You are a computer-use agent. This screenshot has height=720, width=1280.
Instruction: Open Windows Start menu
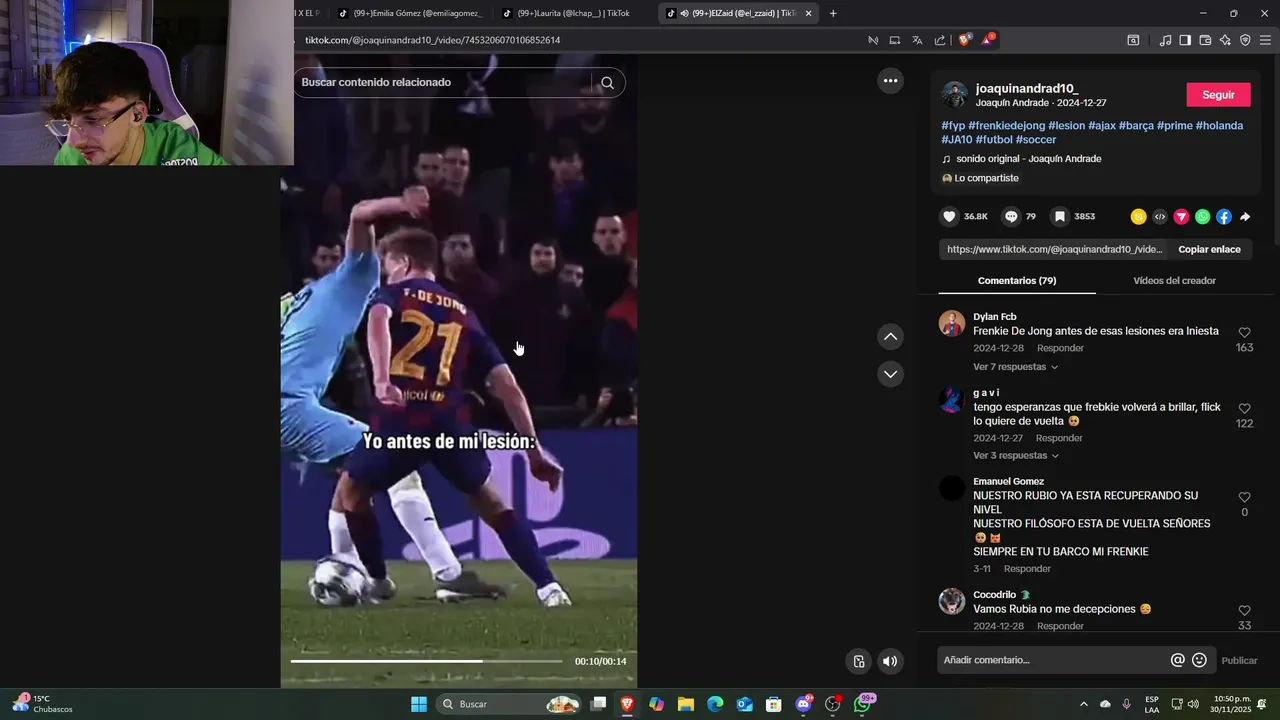[419, 704]
